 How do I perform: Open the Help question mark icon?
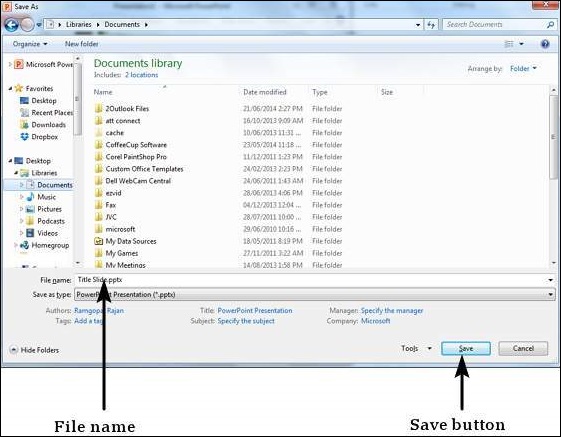pos(545,44)
